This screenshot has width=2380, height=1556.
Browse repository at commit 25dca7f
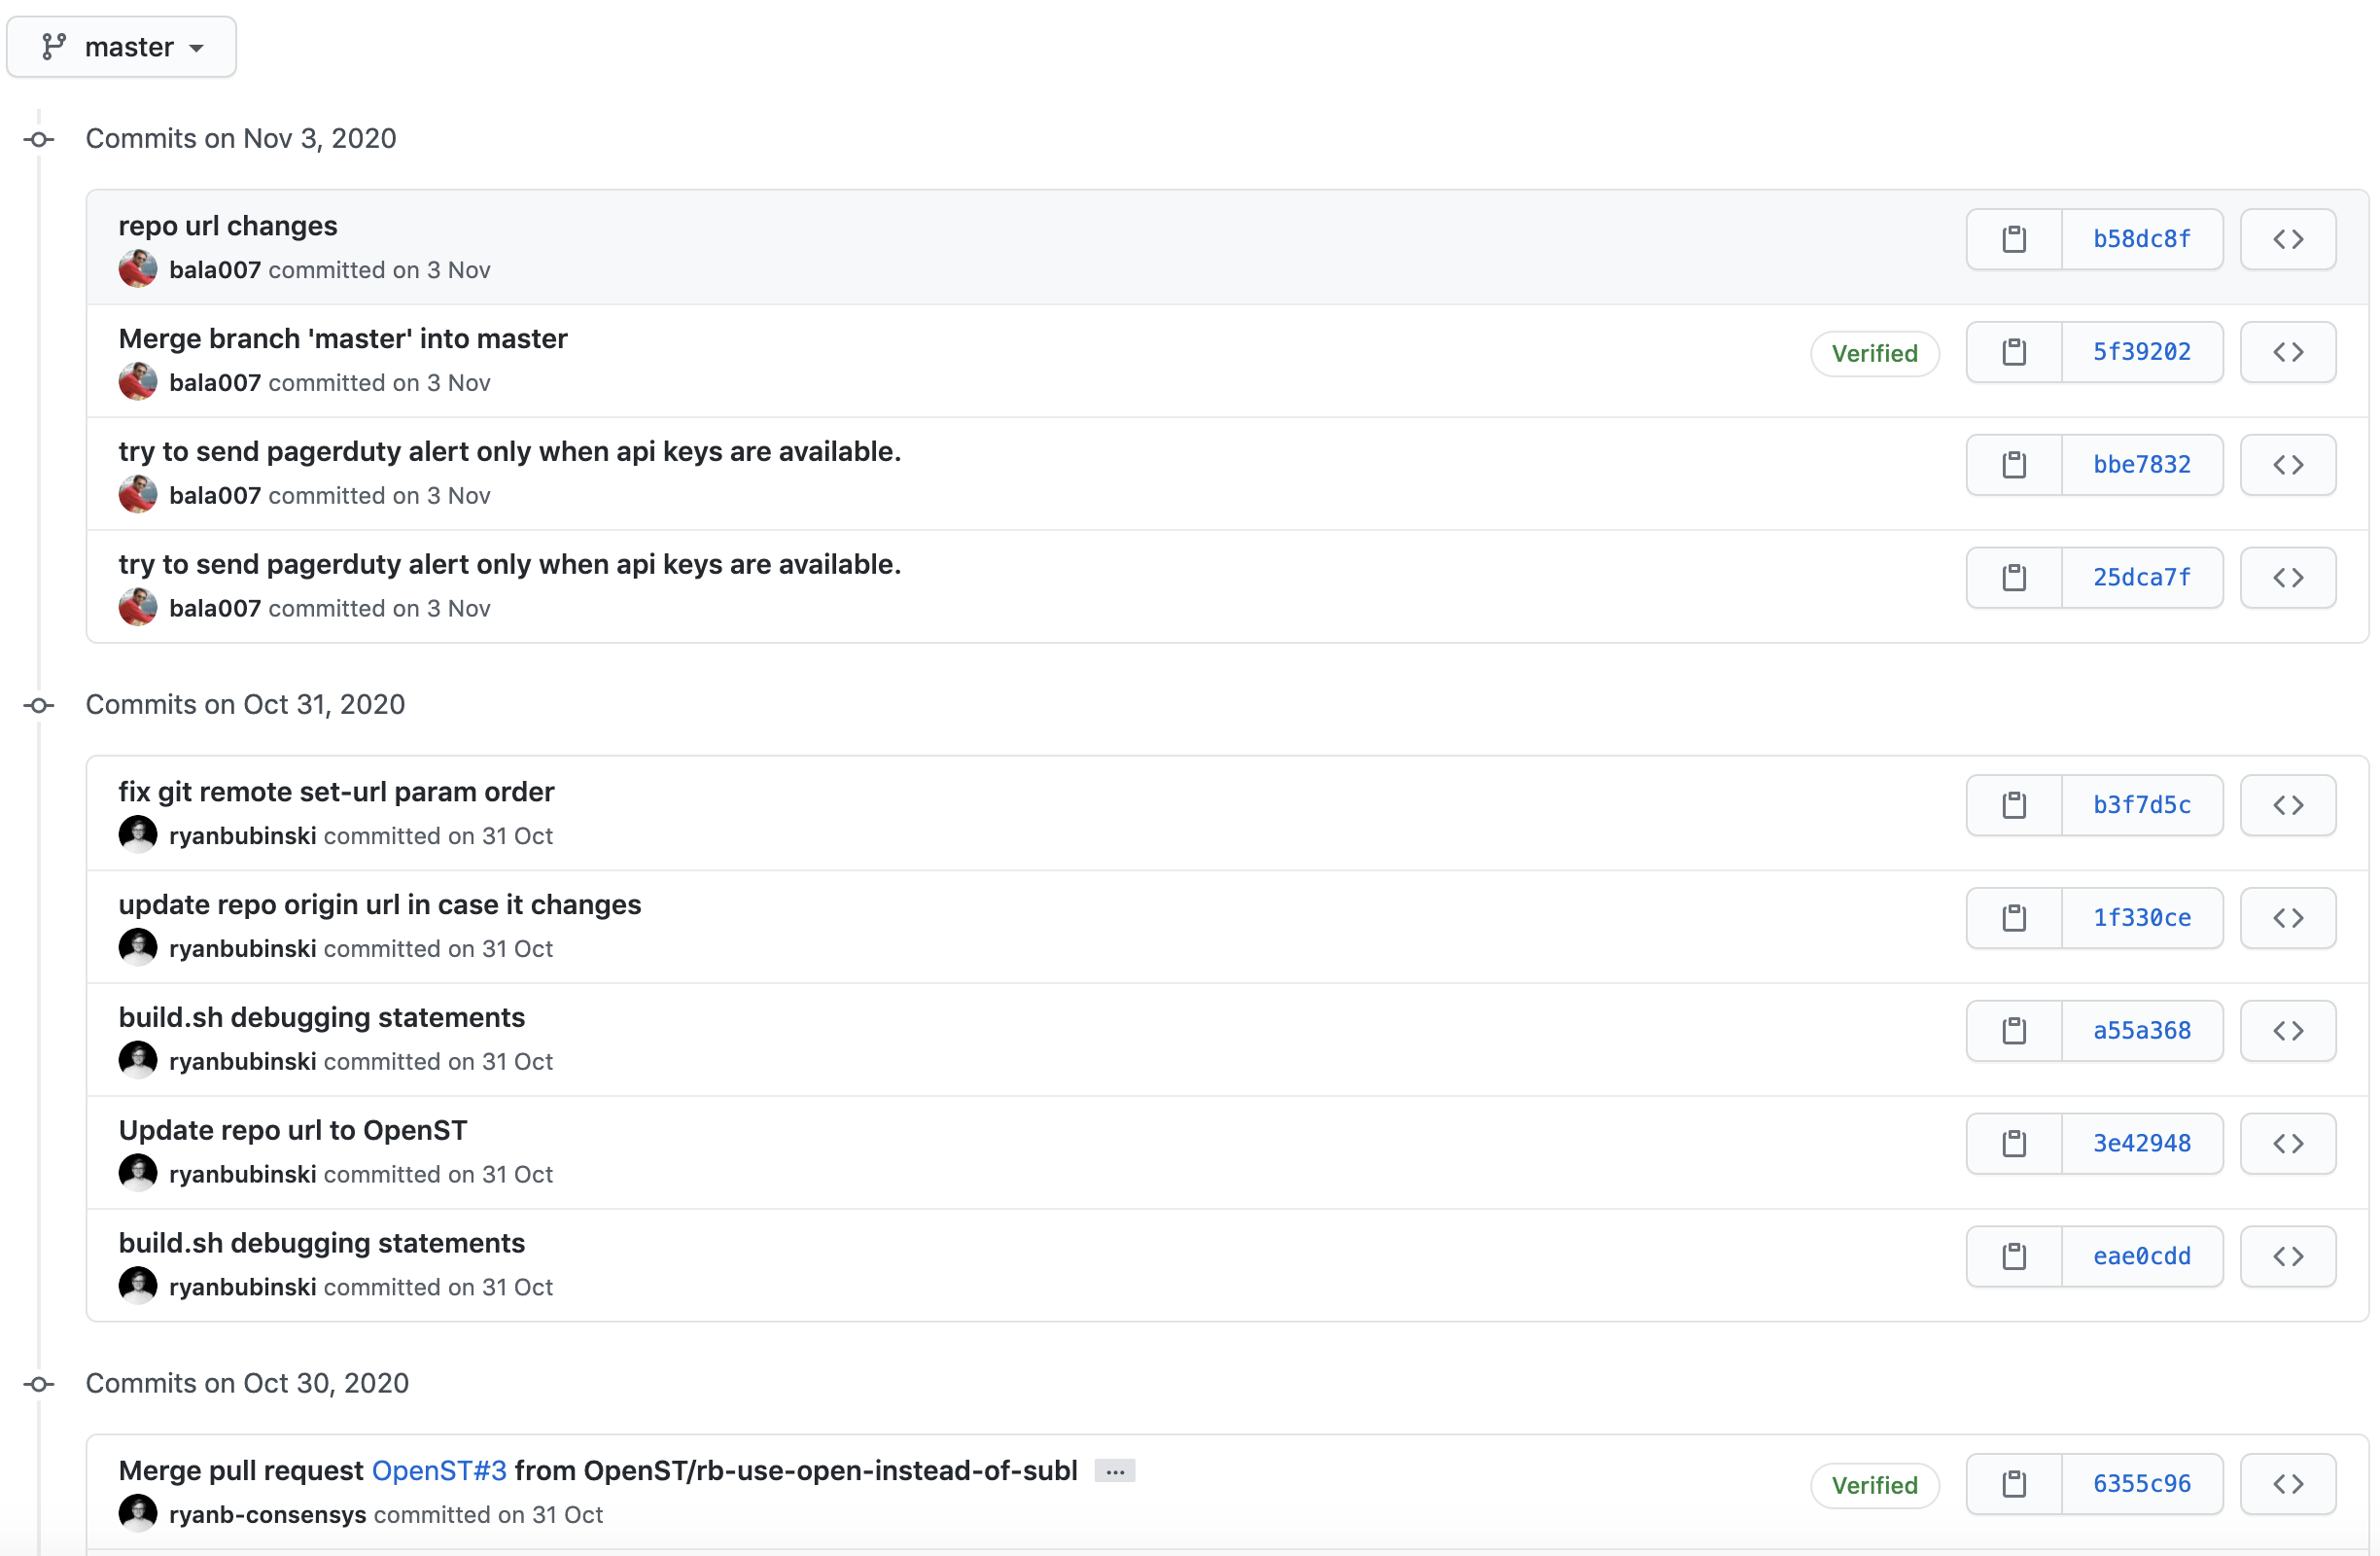pos(2287,578)
